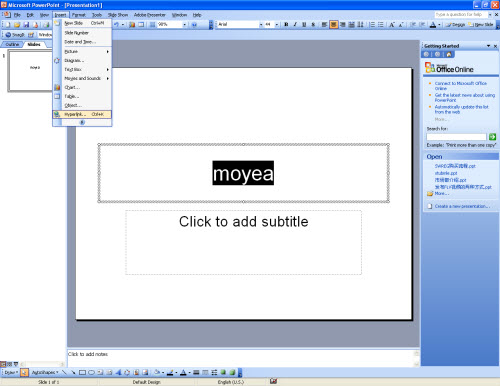Screen dimensions: 500x386
Task: Click the Open folder toolbar icon
Action: click(17, 25)
